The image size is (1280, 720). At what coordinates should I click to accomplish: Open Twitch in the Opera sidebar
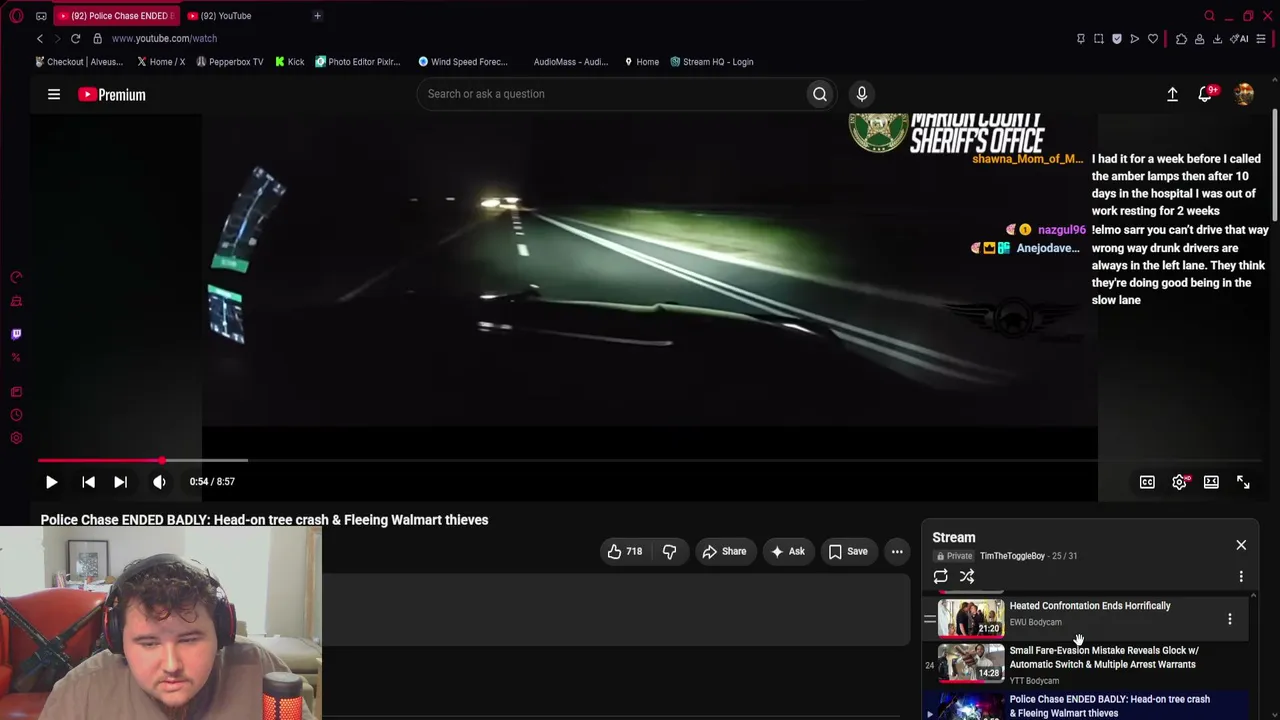(16, 334)
